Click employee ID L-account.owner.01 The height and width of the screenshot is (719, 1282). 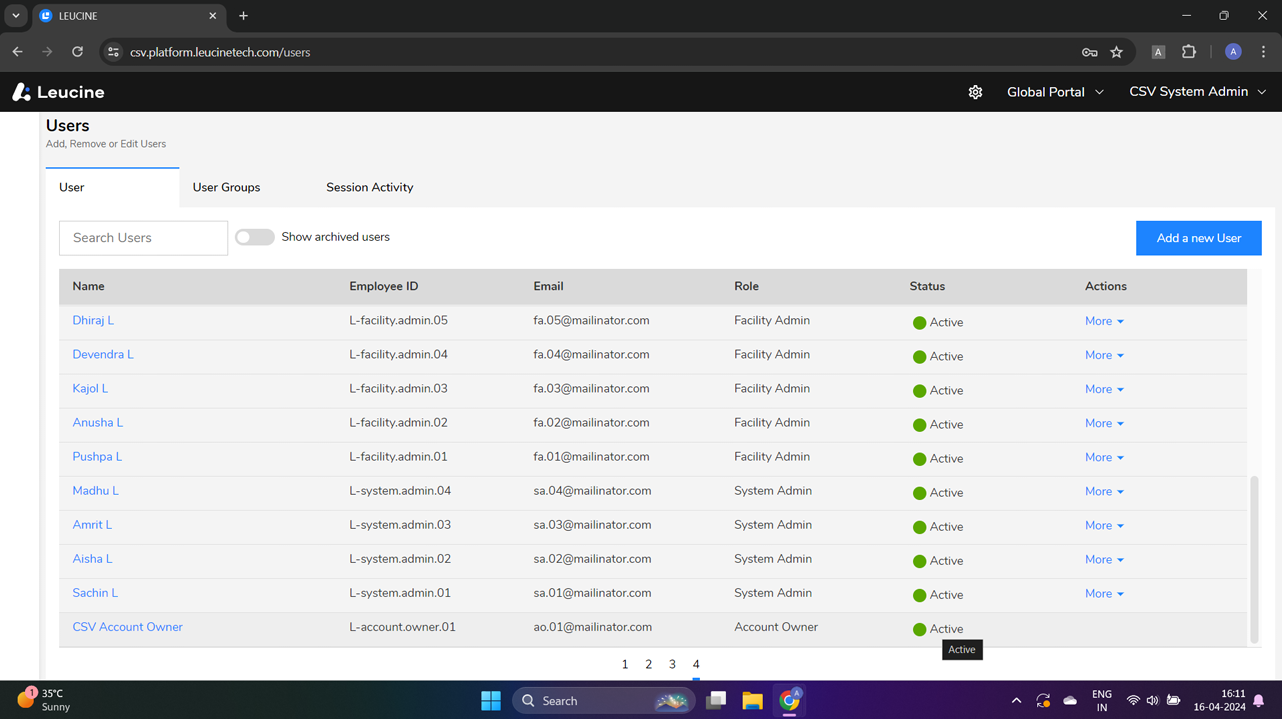coord(402,627)
